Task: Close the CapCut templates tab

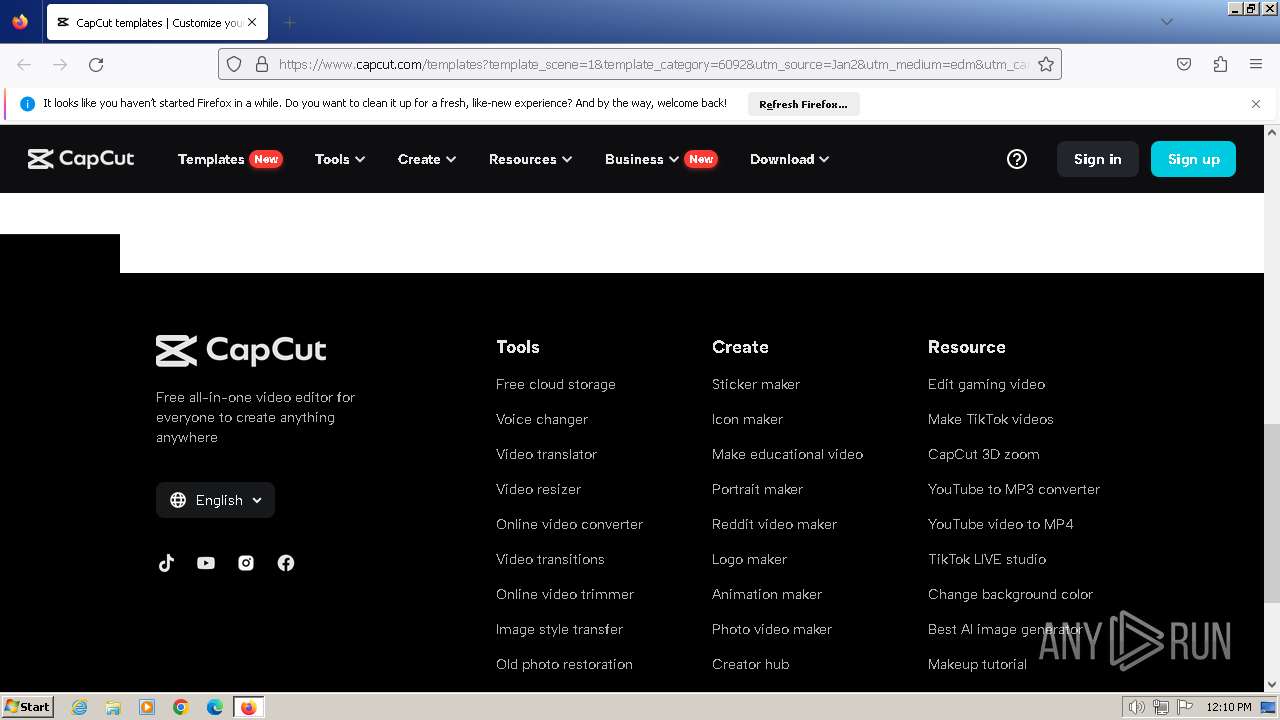Action: coord(252,22)
